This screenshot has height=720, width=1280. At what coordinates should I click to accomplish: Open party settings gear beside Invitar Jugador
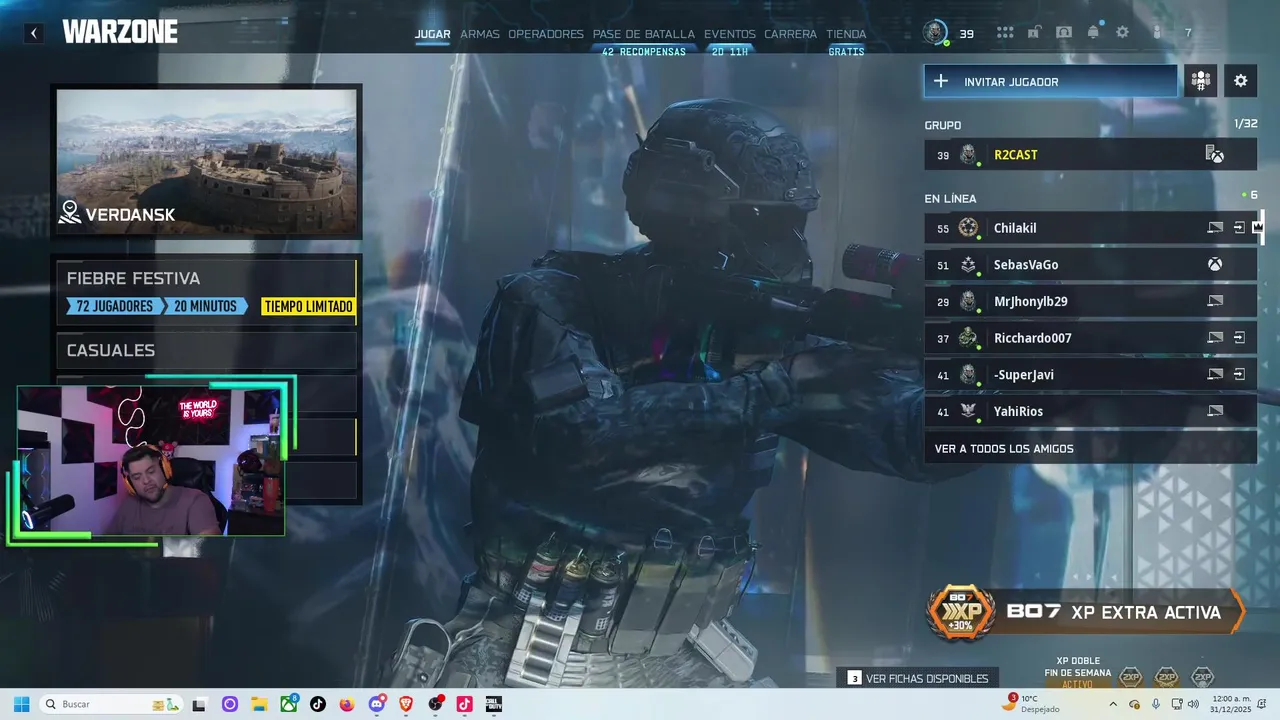[x=1241, y=81]
